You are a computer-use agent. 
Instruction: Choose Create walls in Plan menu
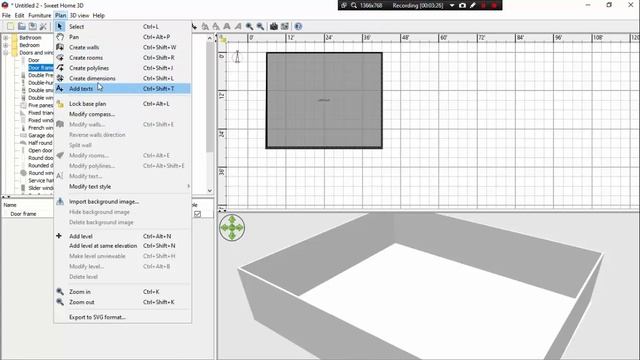point(122,47)
